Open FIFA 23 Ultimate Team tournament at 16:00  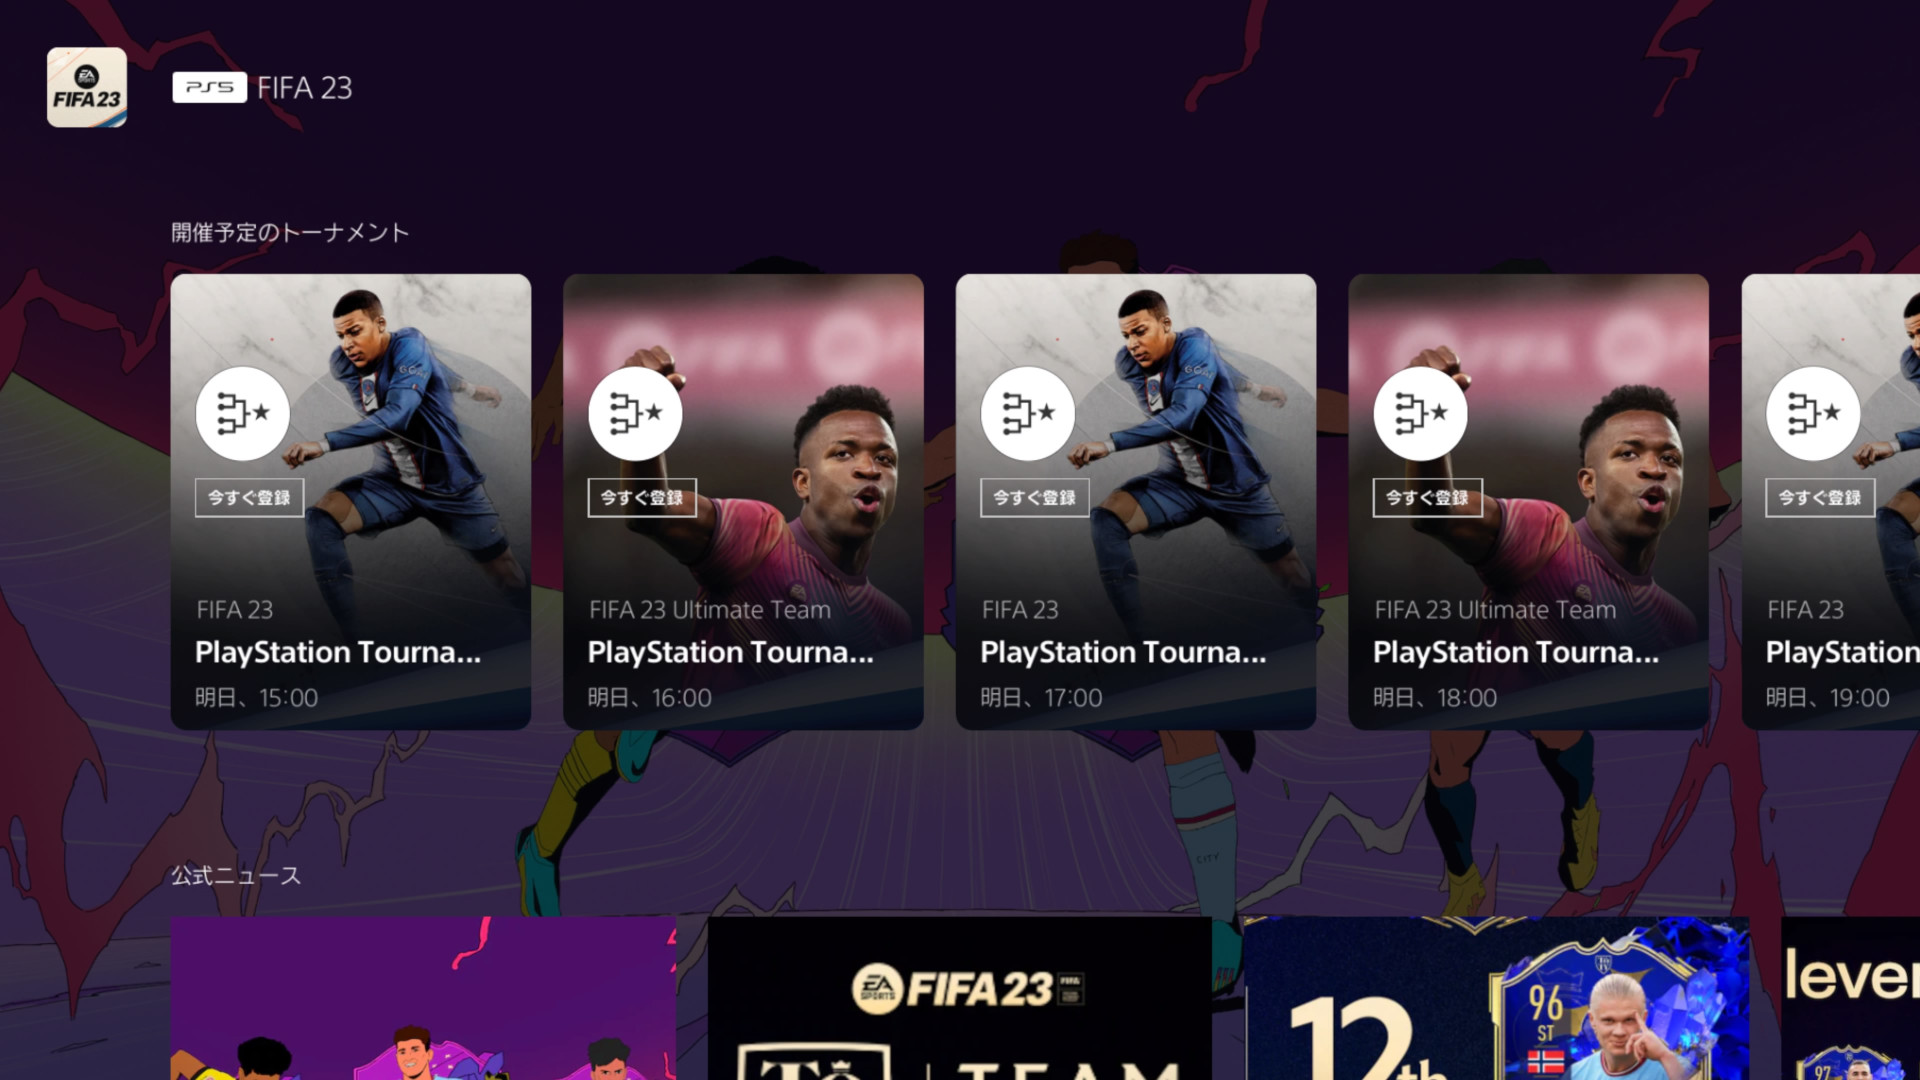click(x=743, y=501)
